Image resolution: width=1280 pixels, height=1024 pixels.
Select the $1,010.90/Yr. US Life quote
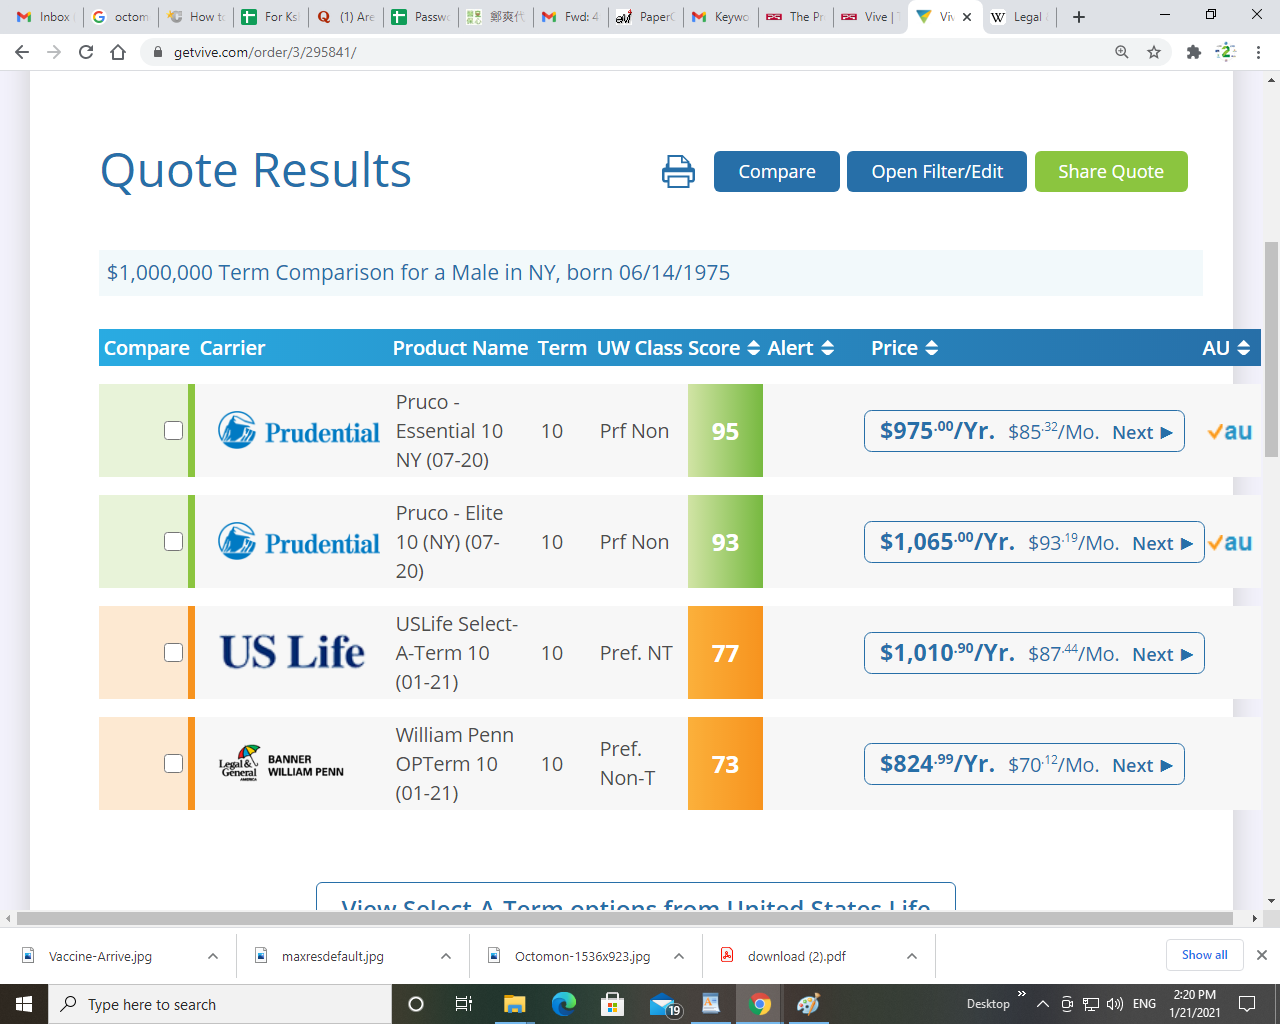(1034, 653)
